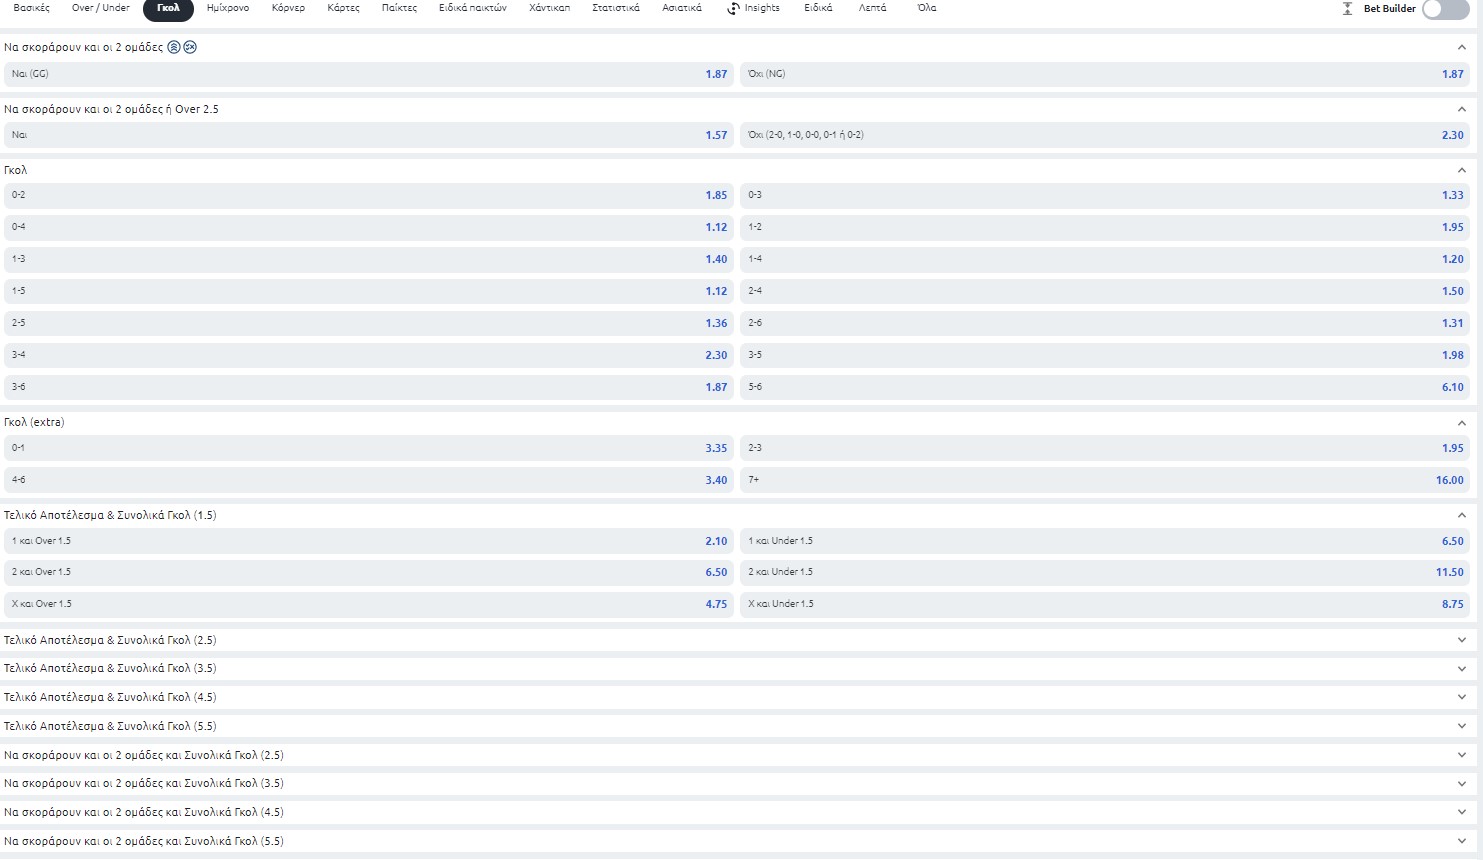Bet on goals range 5-6 at 6.10
This screenshot has height=860, width=1483.
coord(1105,387)
